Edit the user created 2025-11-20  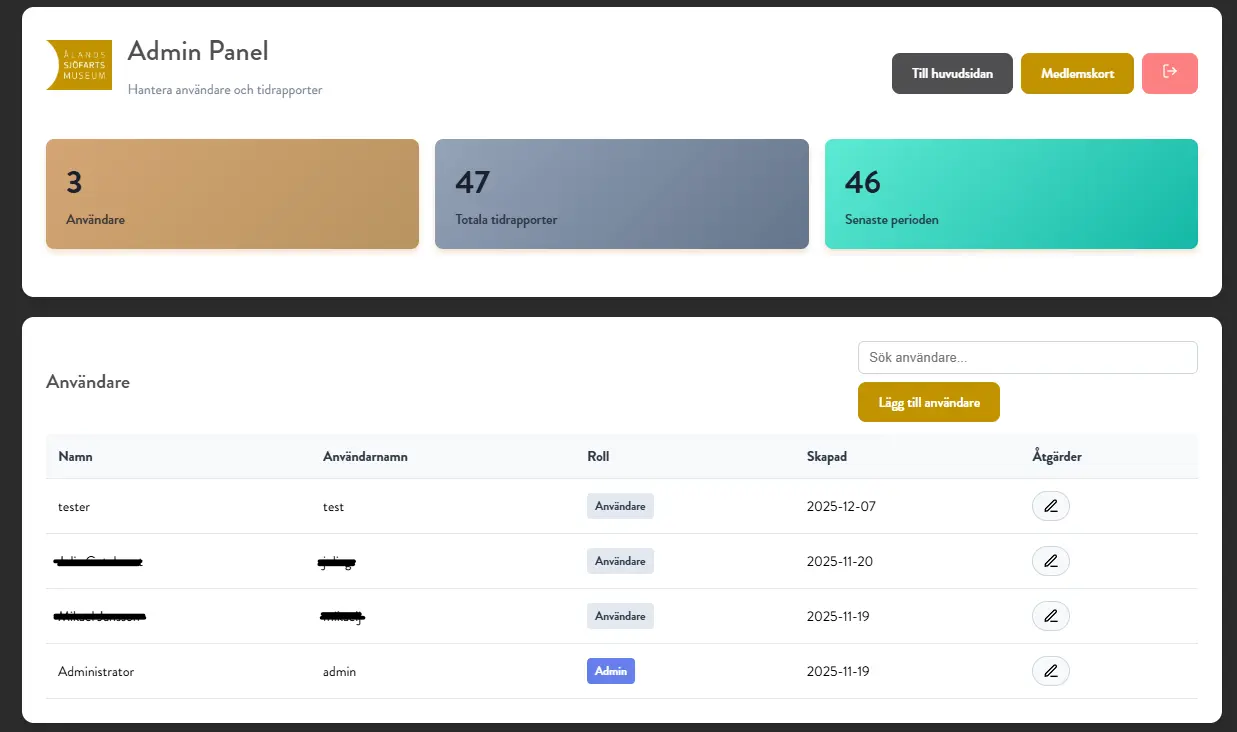(1050, 561)
